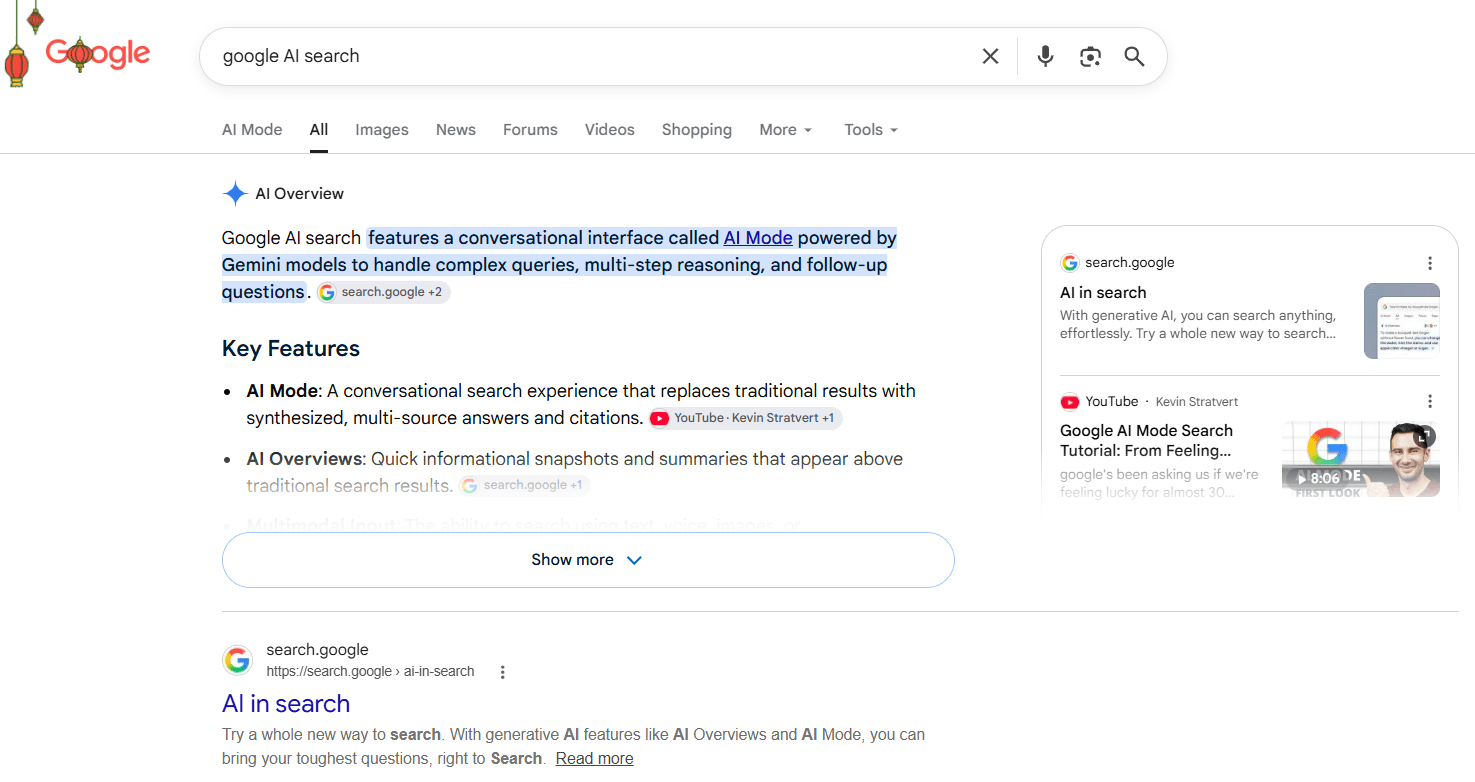The height and width of the screenshot is (782, 1475).
Task: Start voice search with the microphone icon
Action: click(1045, 56)
